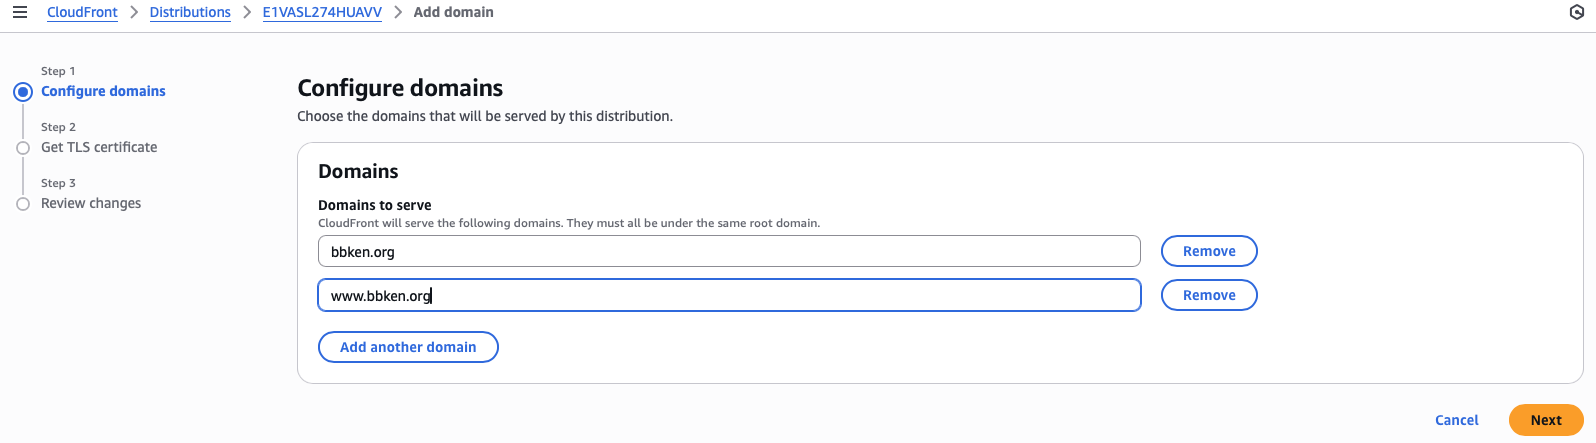The height and width of the screenshot is (443, 1596).
Task: Select the Review changes step label
Action: (91, 203)
